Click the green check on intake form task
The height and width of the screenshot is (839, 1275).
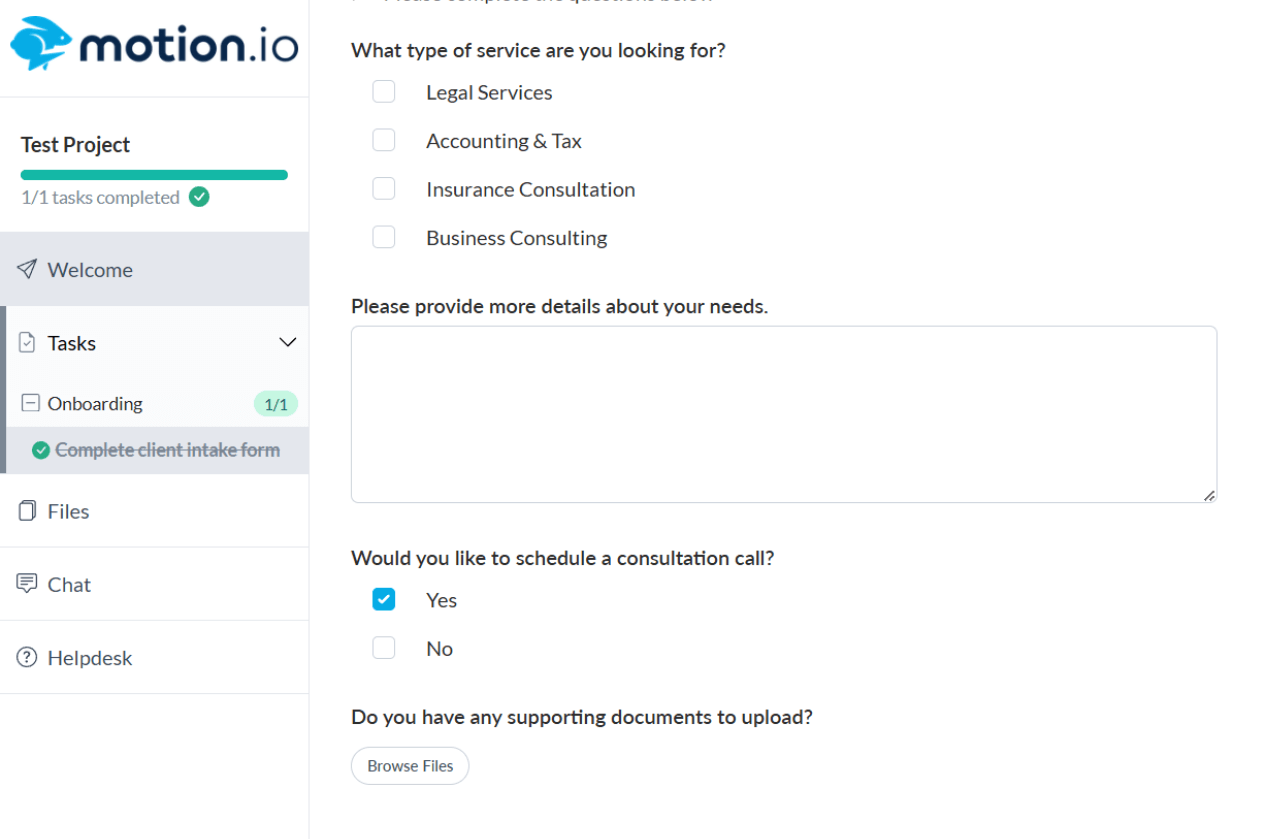[x=41, y=450]
